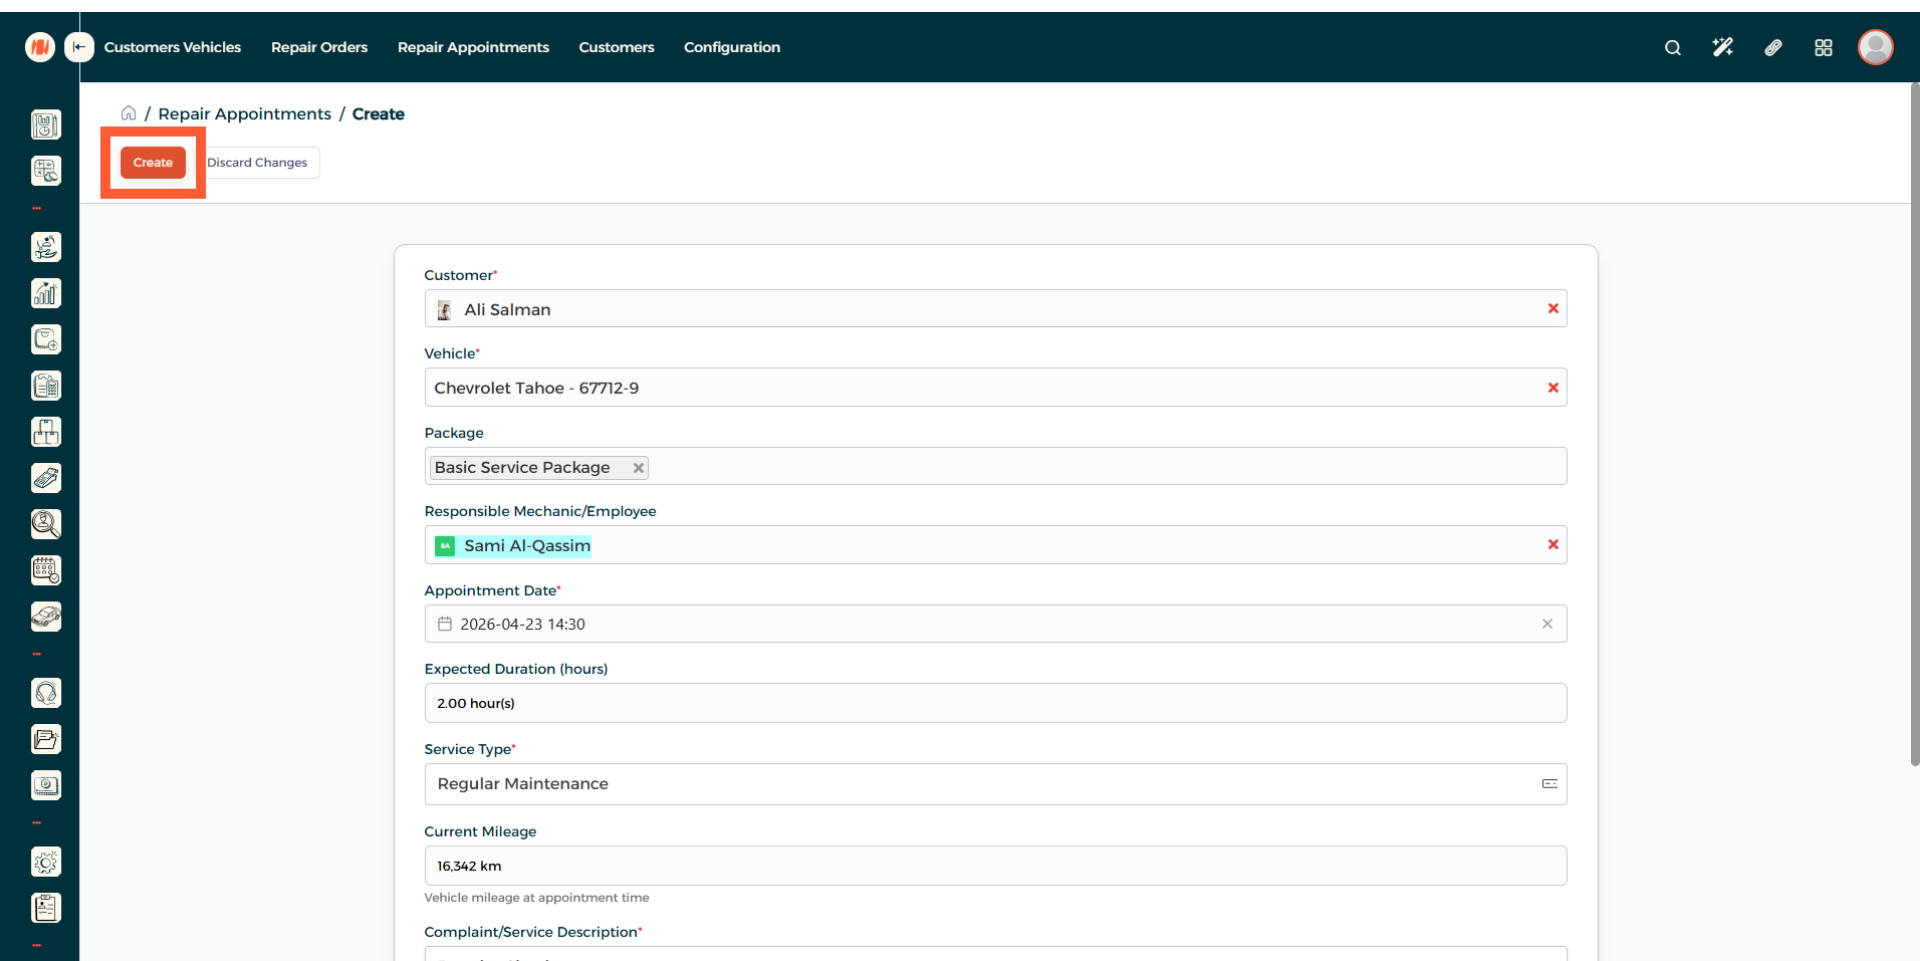Open the Configuration menu
The width and height of the screenshot is (1920, 961).
(731, 48)
